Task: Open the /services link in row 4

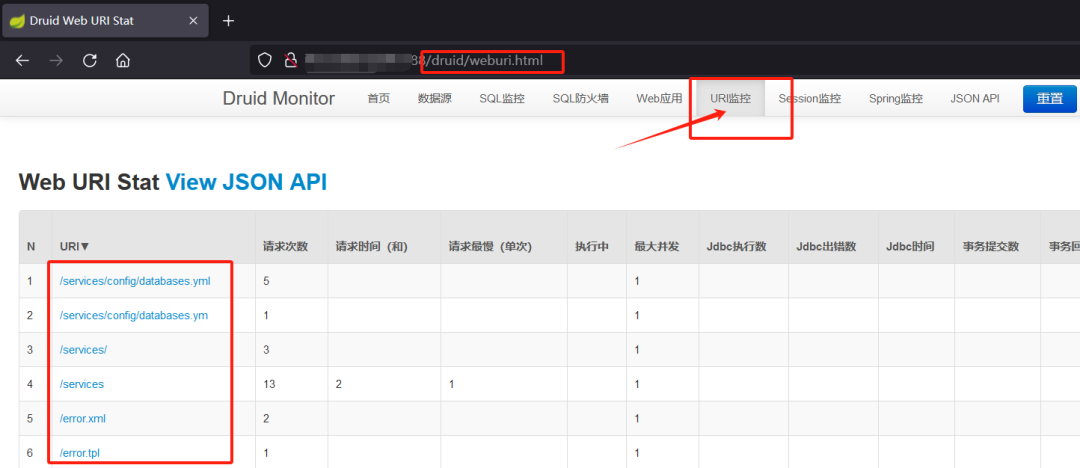Action: click(82, 385)
